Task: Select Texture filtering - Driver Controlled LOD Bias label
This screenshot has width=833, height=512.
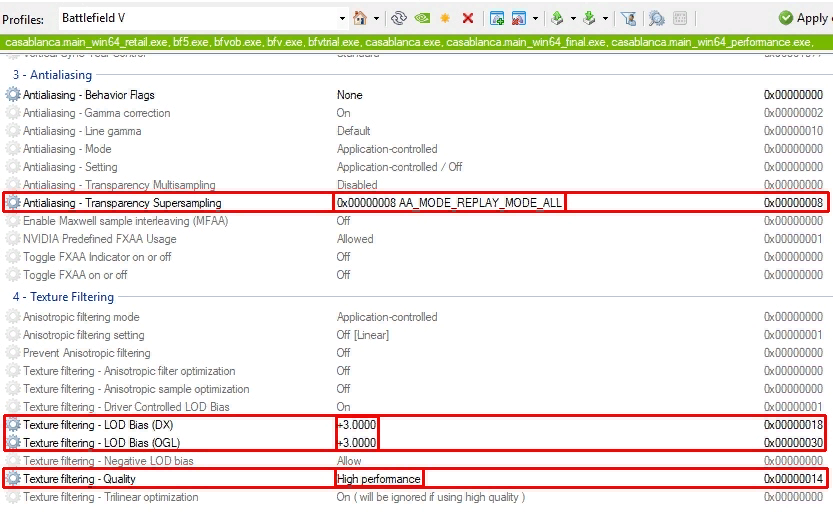Action: click(x=126, y=407)
